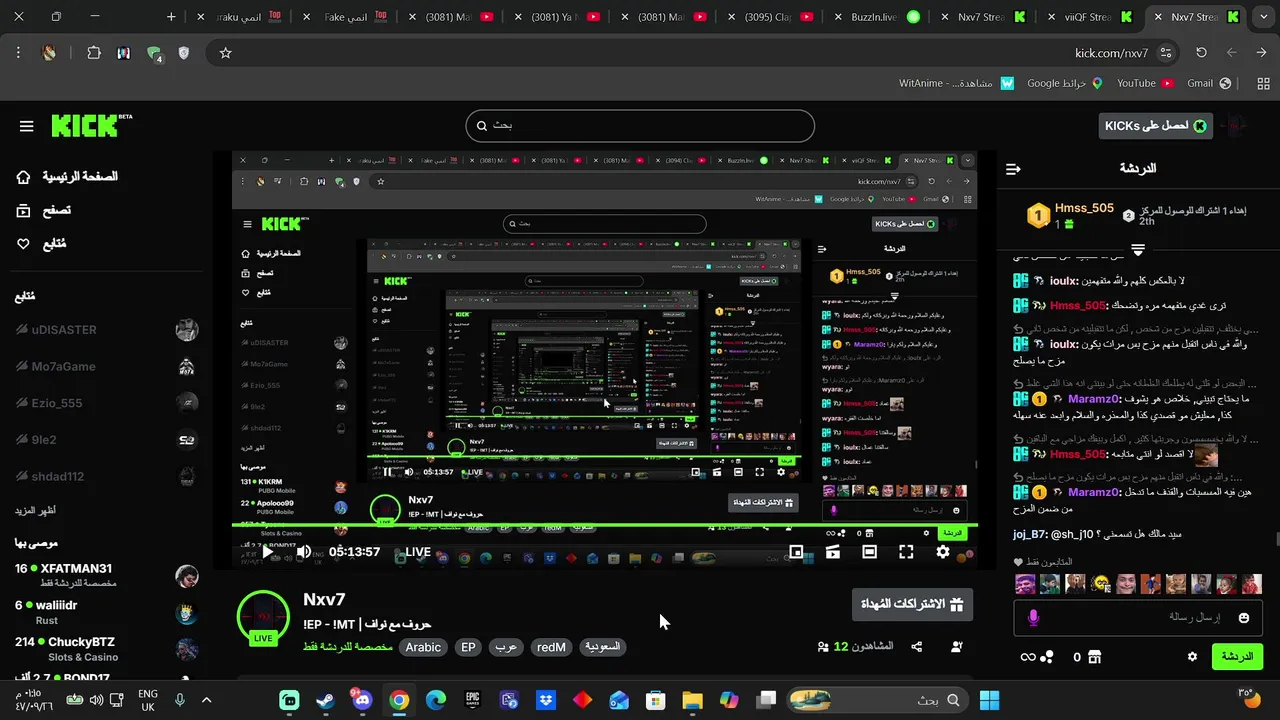Viewport: 1280px width, 720px height.
Task: Click the Get KICKs button
Action: pos(1156,126)
